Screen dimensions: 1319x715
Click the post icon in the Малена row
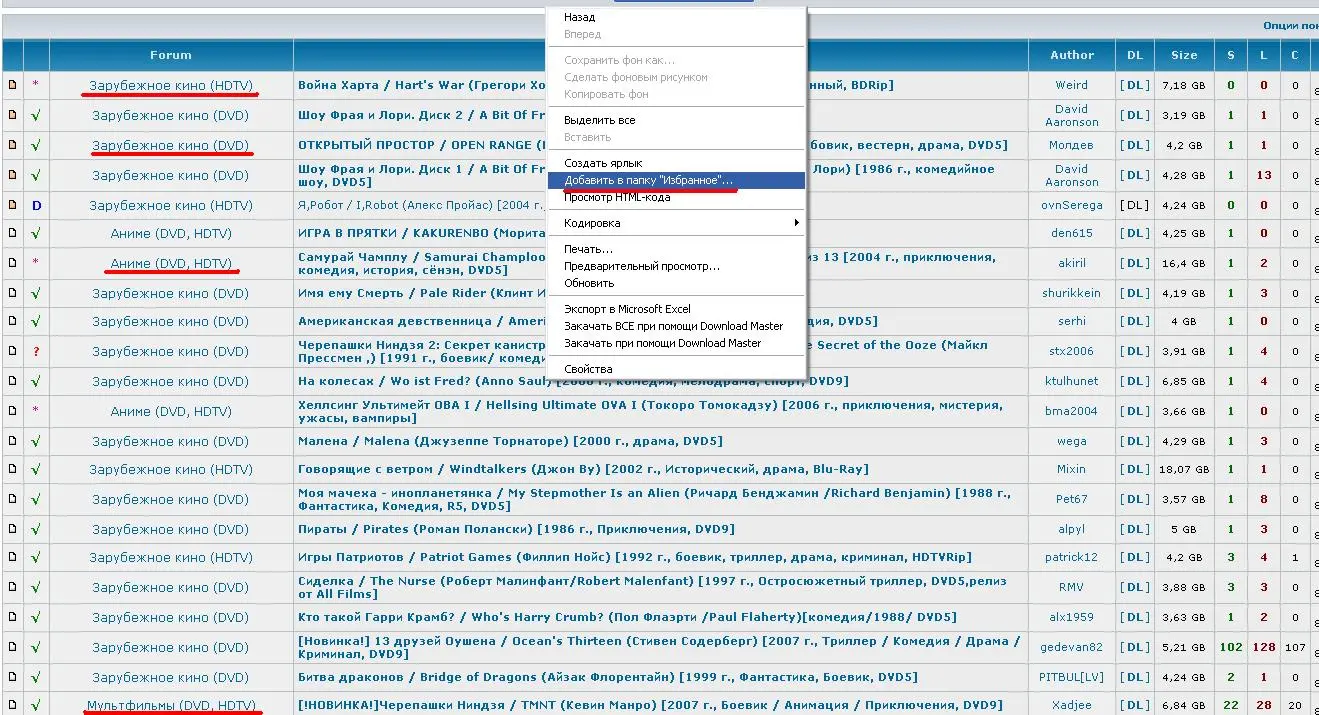tap(13, 441)
